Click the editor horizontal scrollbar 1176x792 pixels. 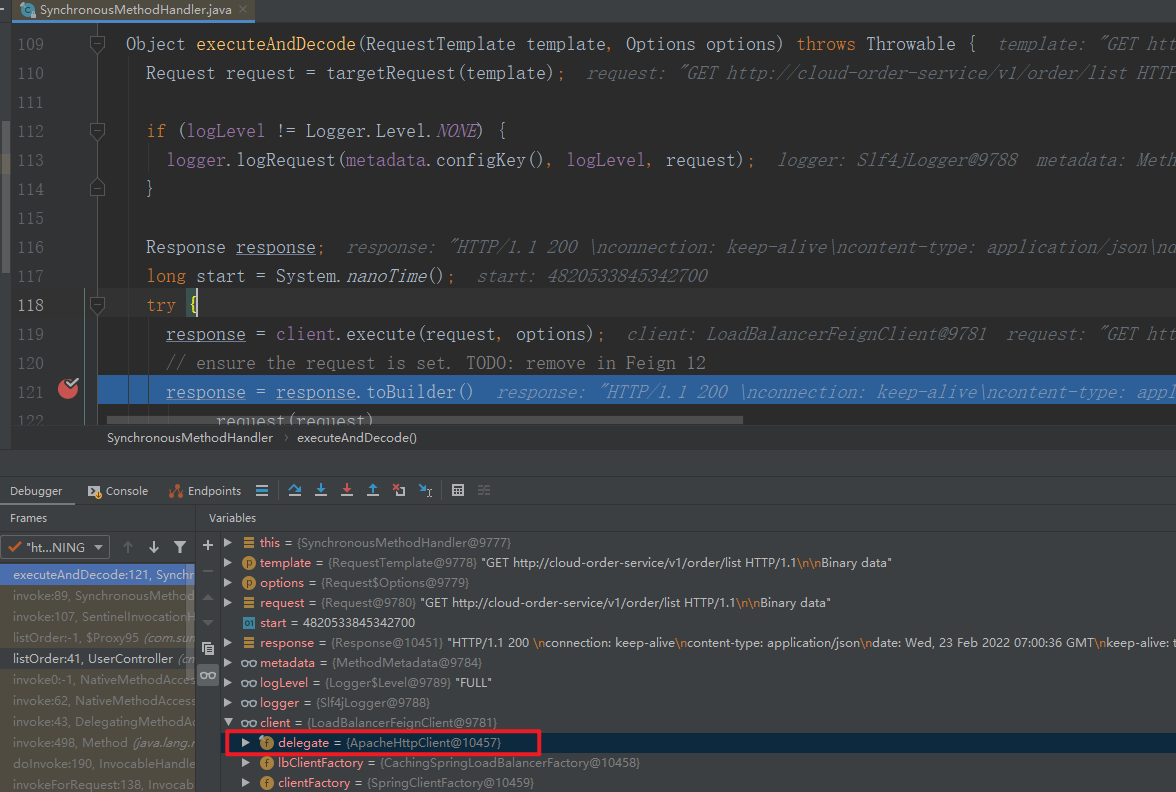[x=424, y=420]
